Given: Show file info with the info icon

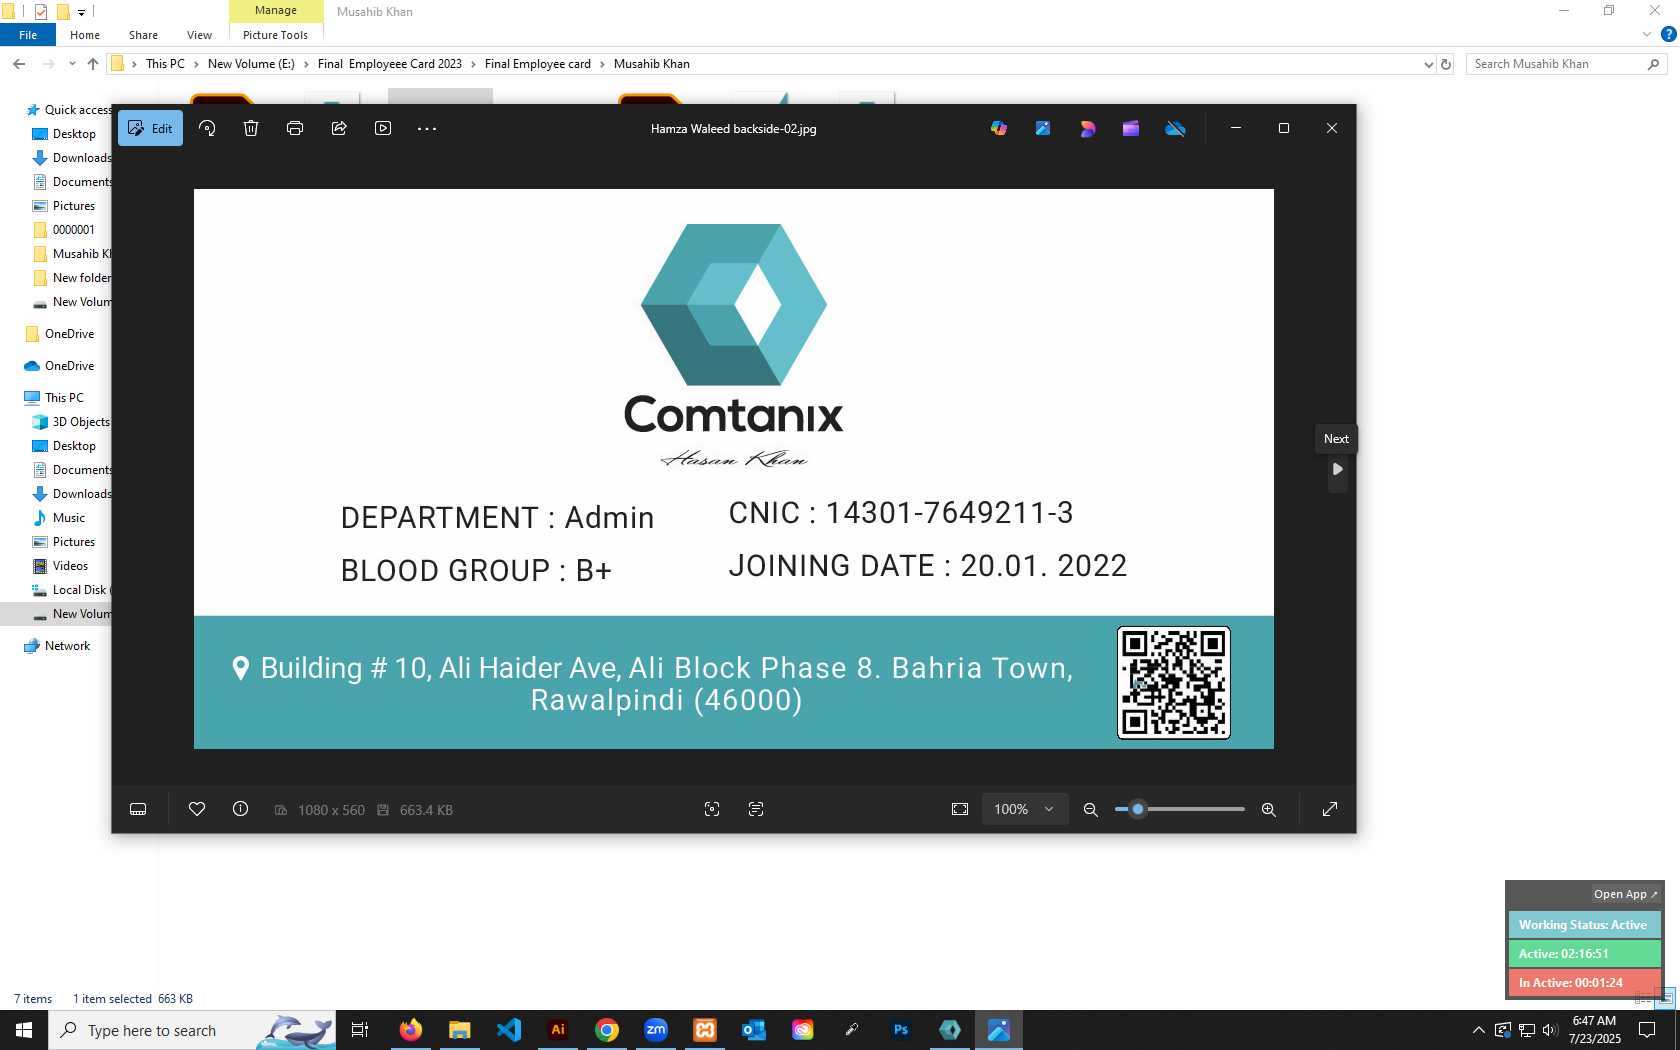Looking at the screenshot, I should (x=241, y=809).
